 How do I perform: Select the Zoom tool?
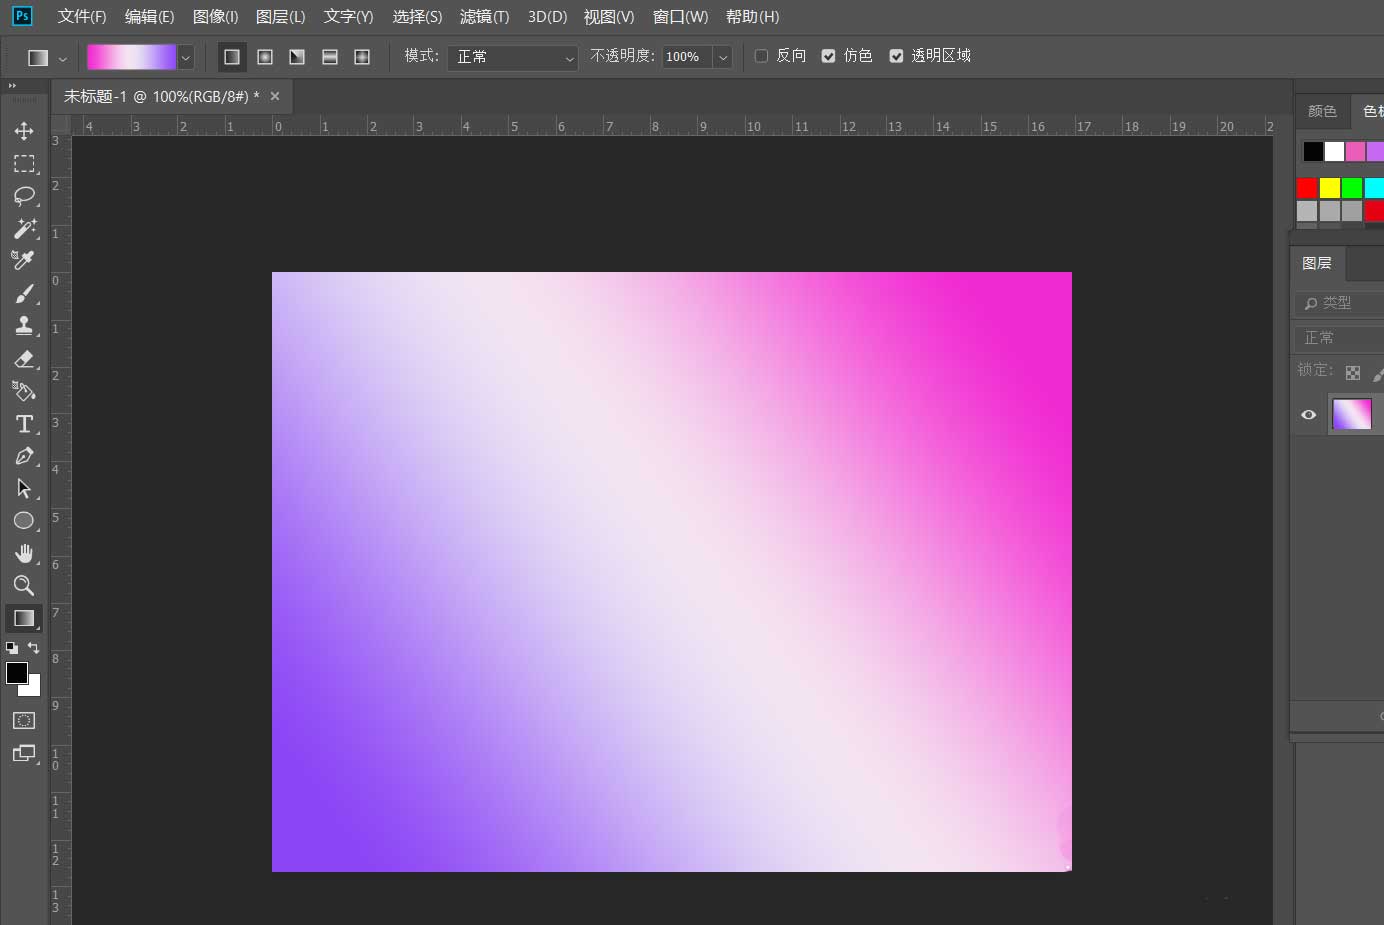click(24, 585)
